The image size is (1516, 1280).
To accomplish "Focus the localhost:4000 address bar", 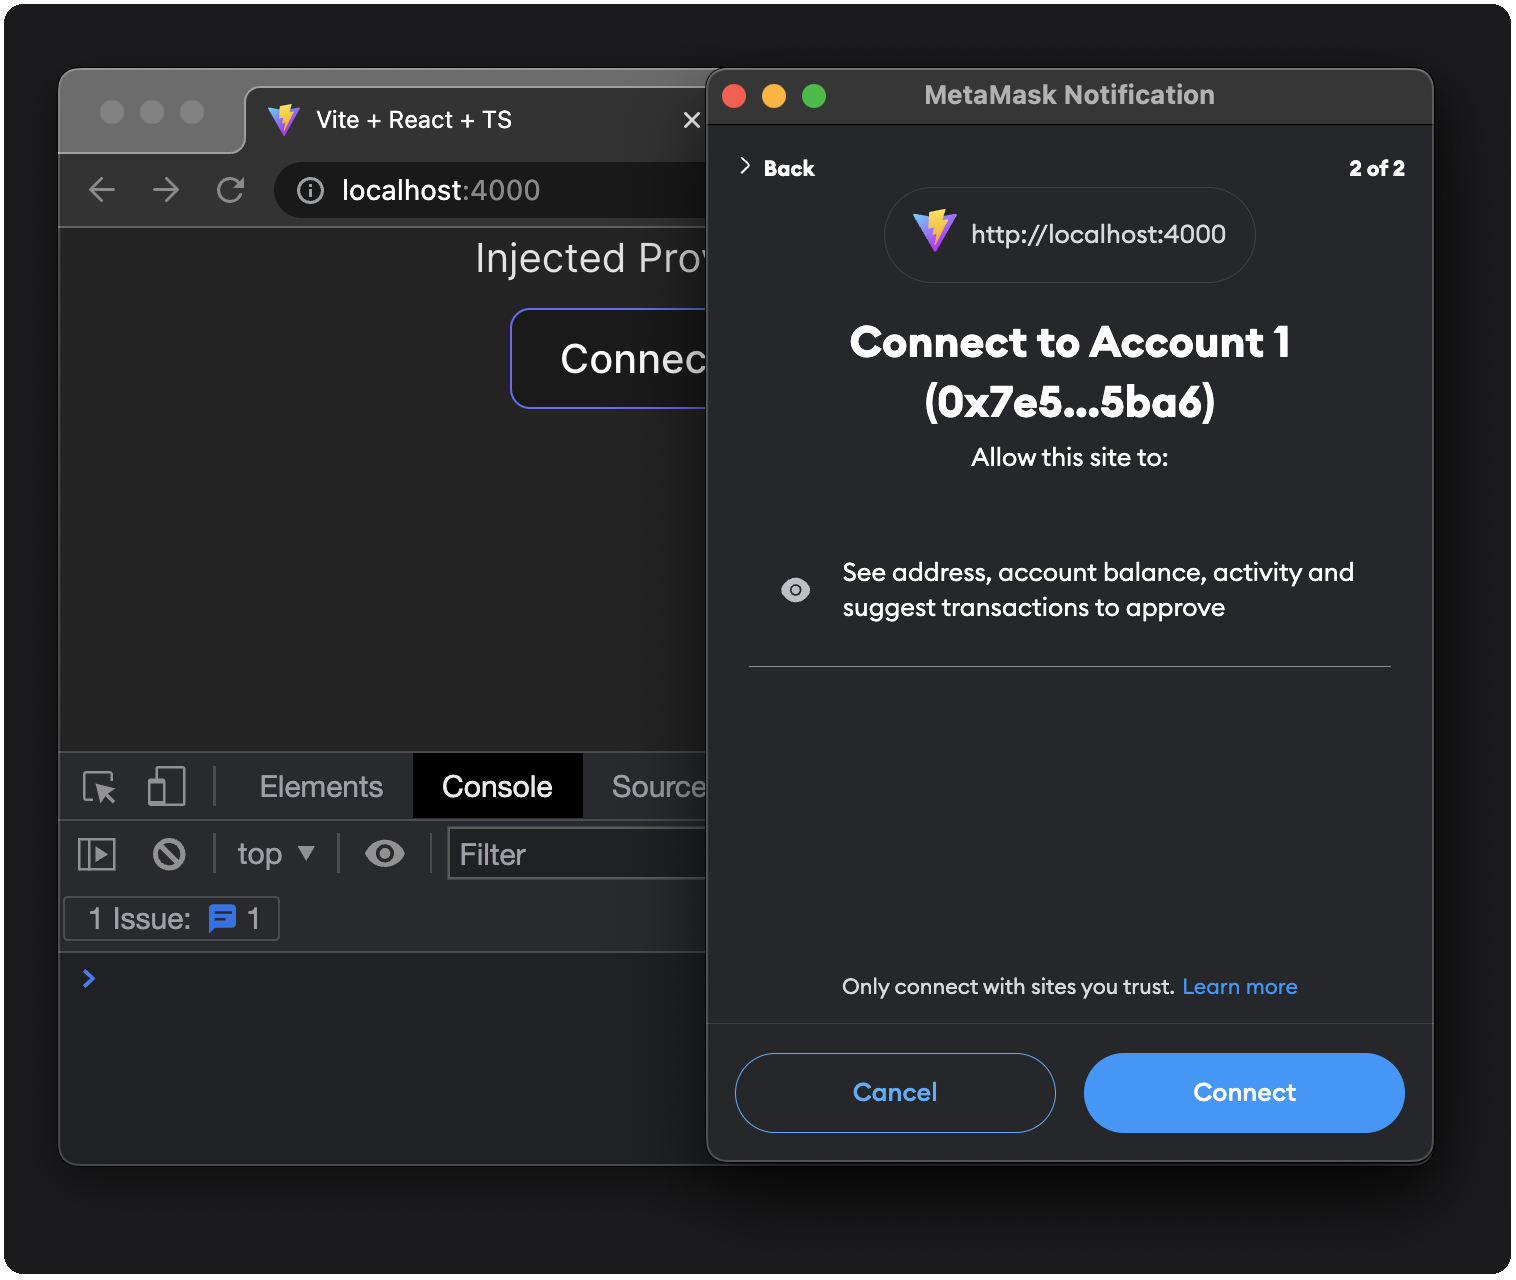I will [490, 190].
